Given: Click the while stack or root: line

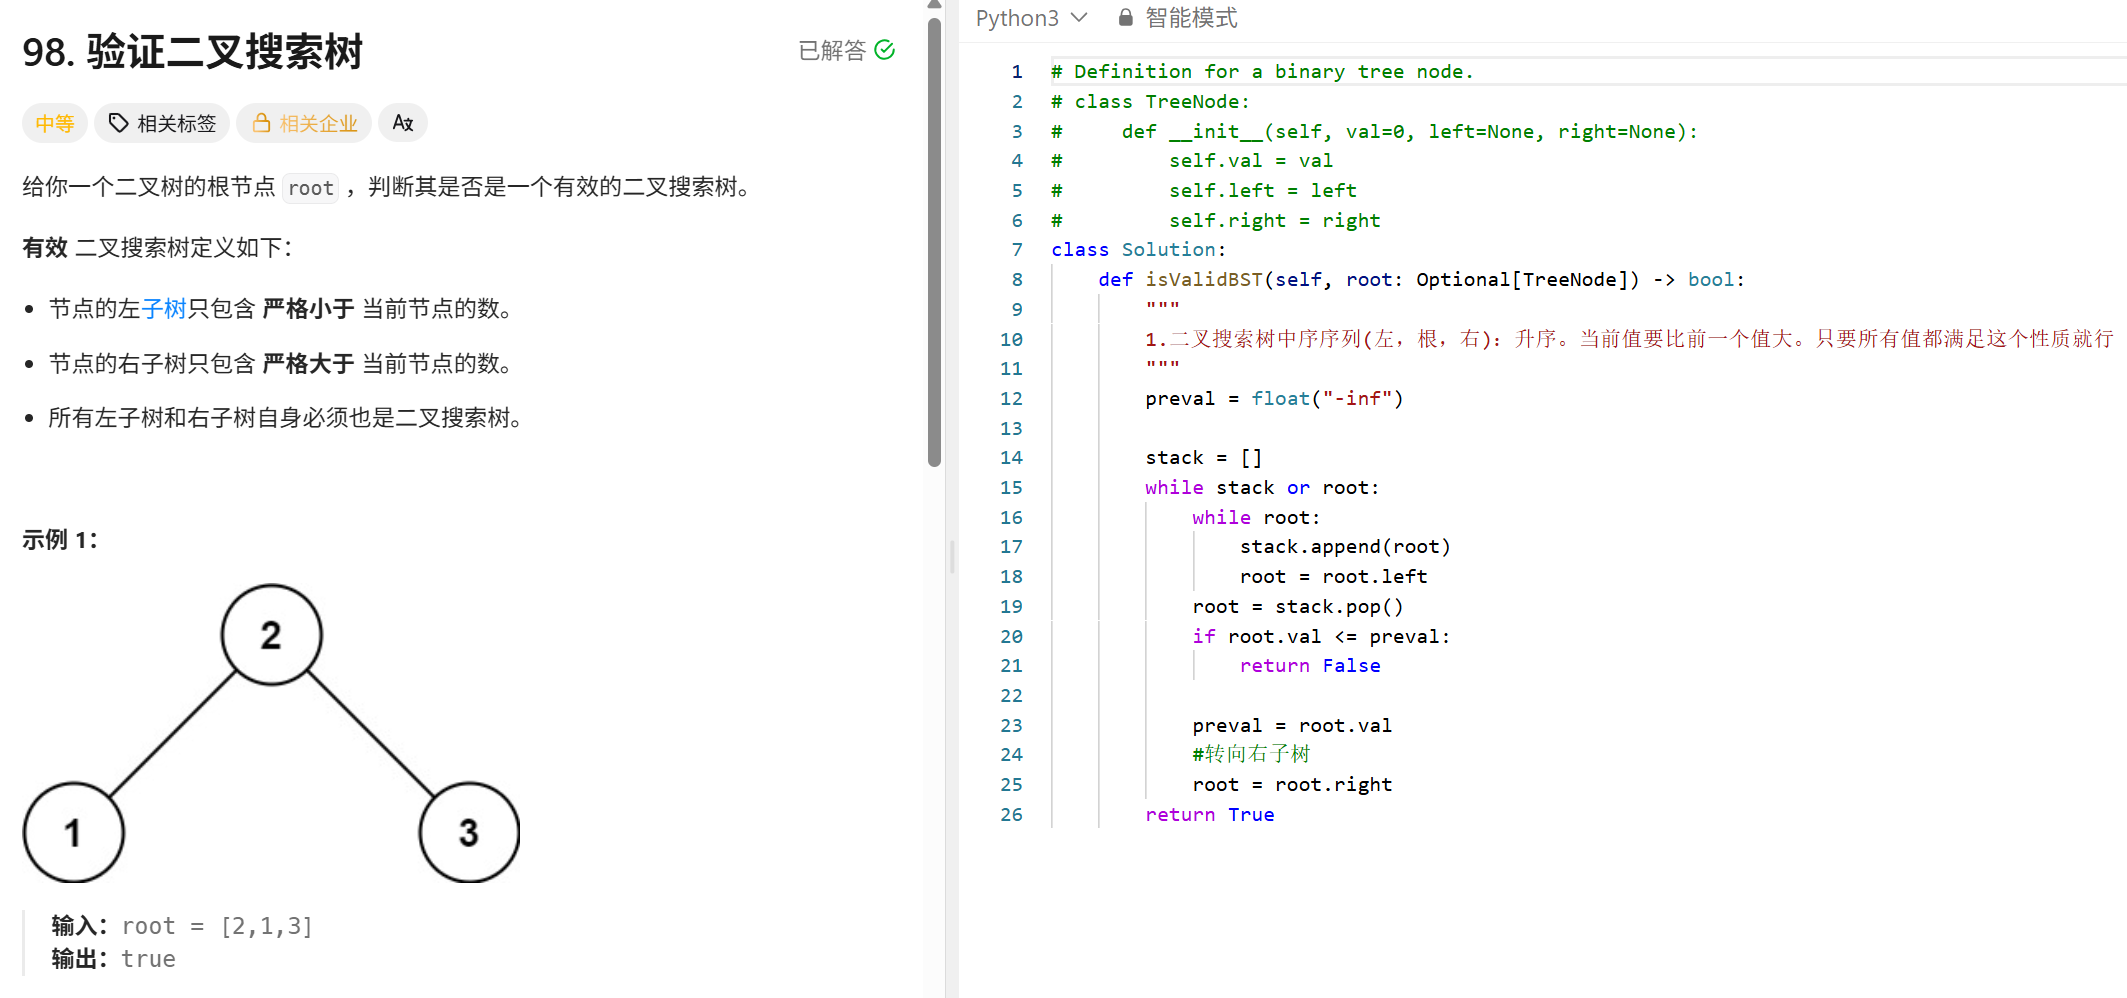Looking at the screenshot, I should point(1262,488).
